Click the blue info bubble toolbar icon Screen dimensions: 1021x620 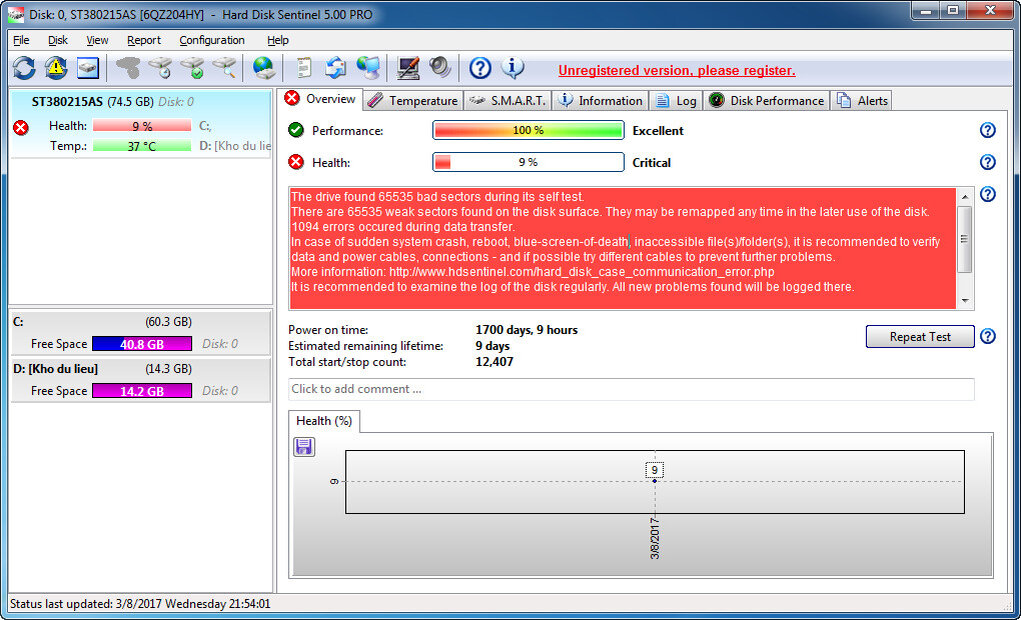tap(512, 67)
